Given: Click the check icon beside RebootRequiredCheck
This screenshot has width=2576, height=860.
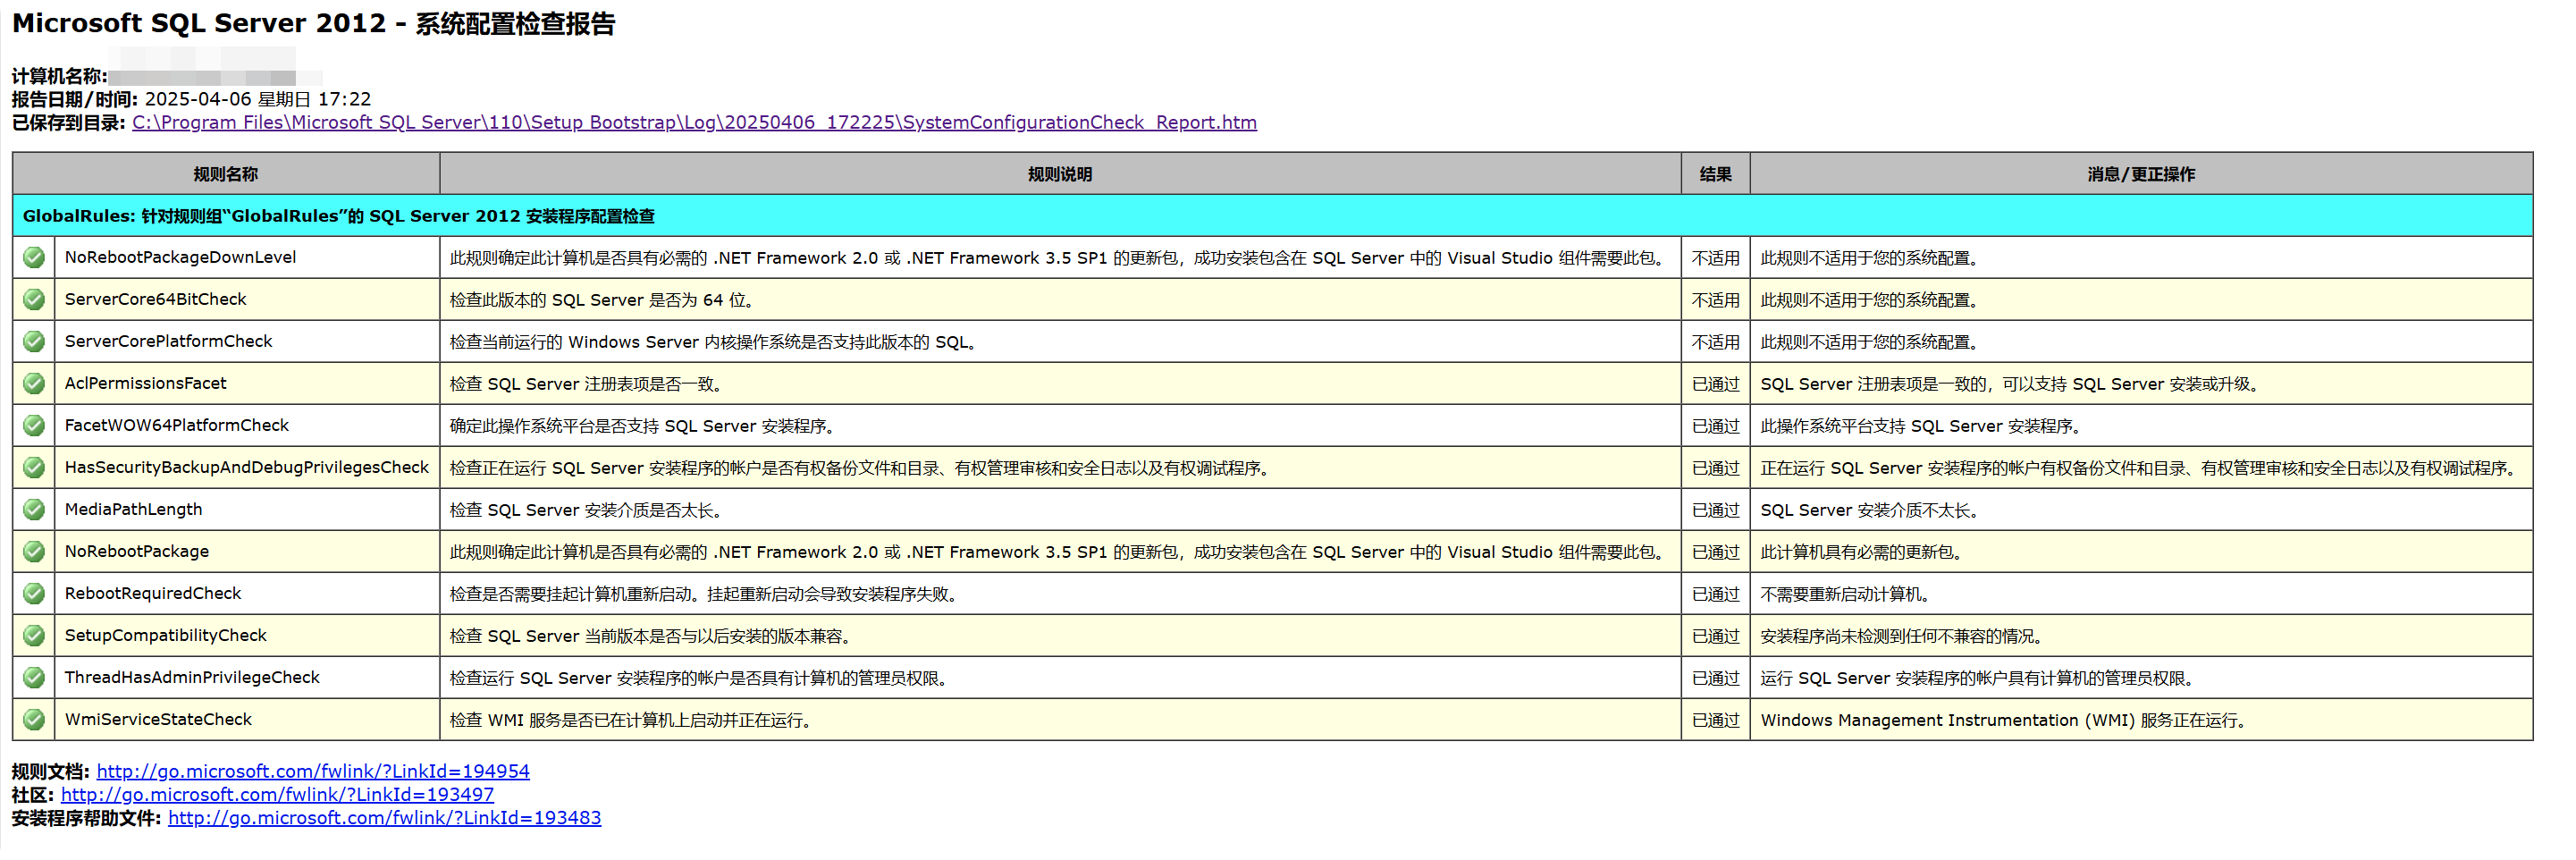Looking at the screenshot, I should 34,594.
